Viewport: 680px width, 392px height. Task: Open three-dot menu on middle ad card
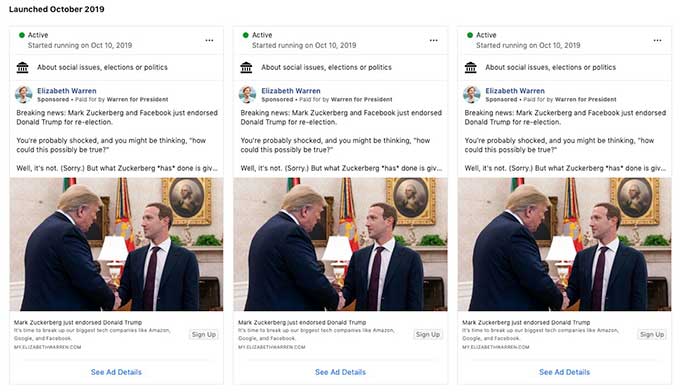coord(434,40)
